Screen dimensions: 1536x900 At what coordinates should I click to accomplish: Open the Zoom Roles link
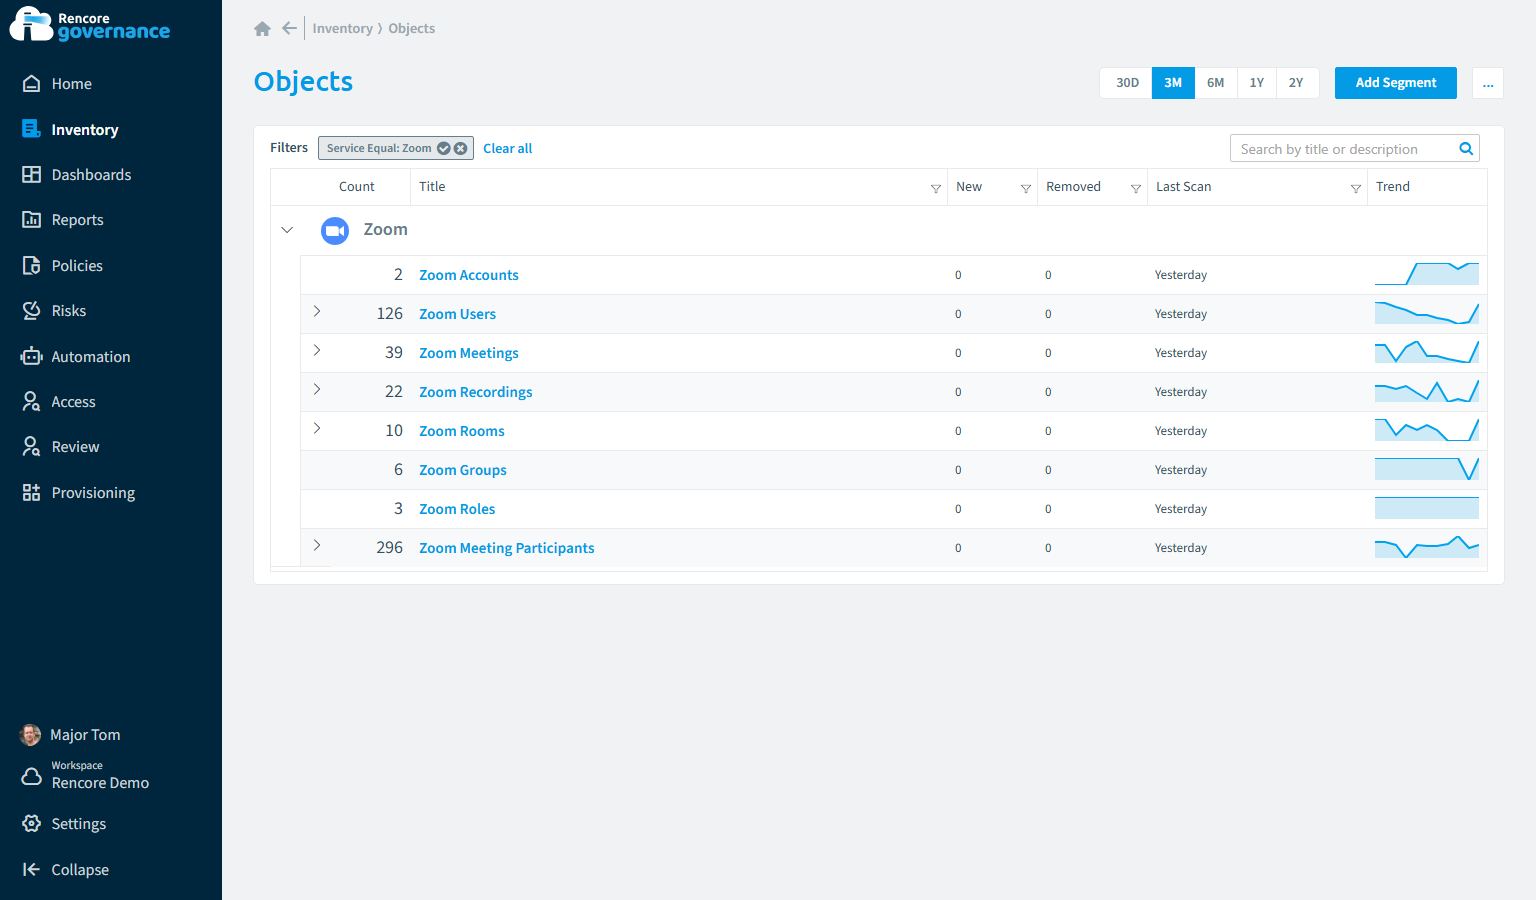coord(457,509)
